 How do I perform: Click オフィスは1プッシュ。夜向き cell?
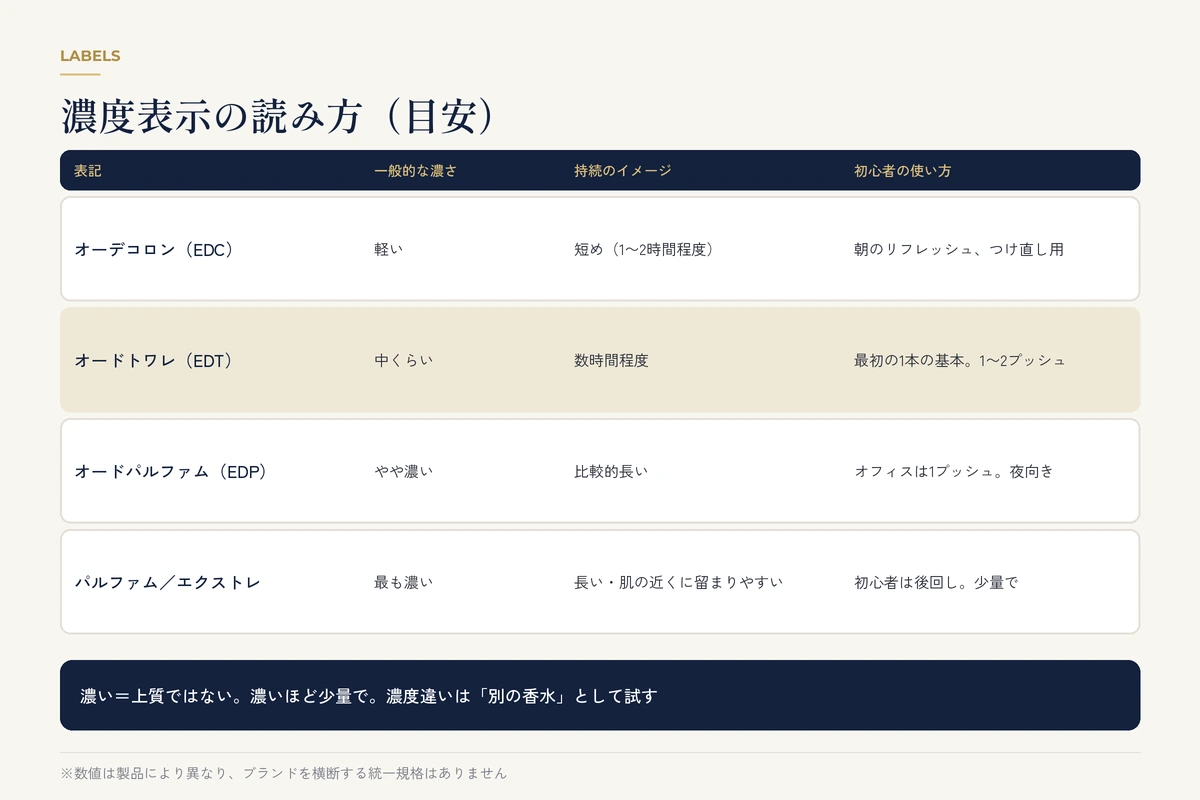(x=954, y=471)
